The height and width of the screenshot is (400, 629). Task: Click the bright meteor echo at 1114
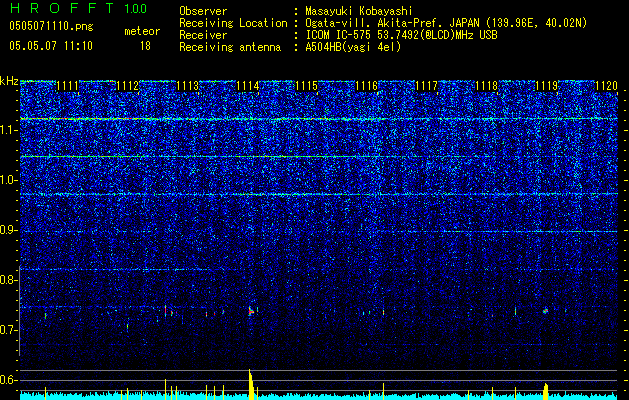click(251, 311)
